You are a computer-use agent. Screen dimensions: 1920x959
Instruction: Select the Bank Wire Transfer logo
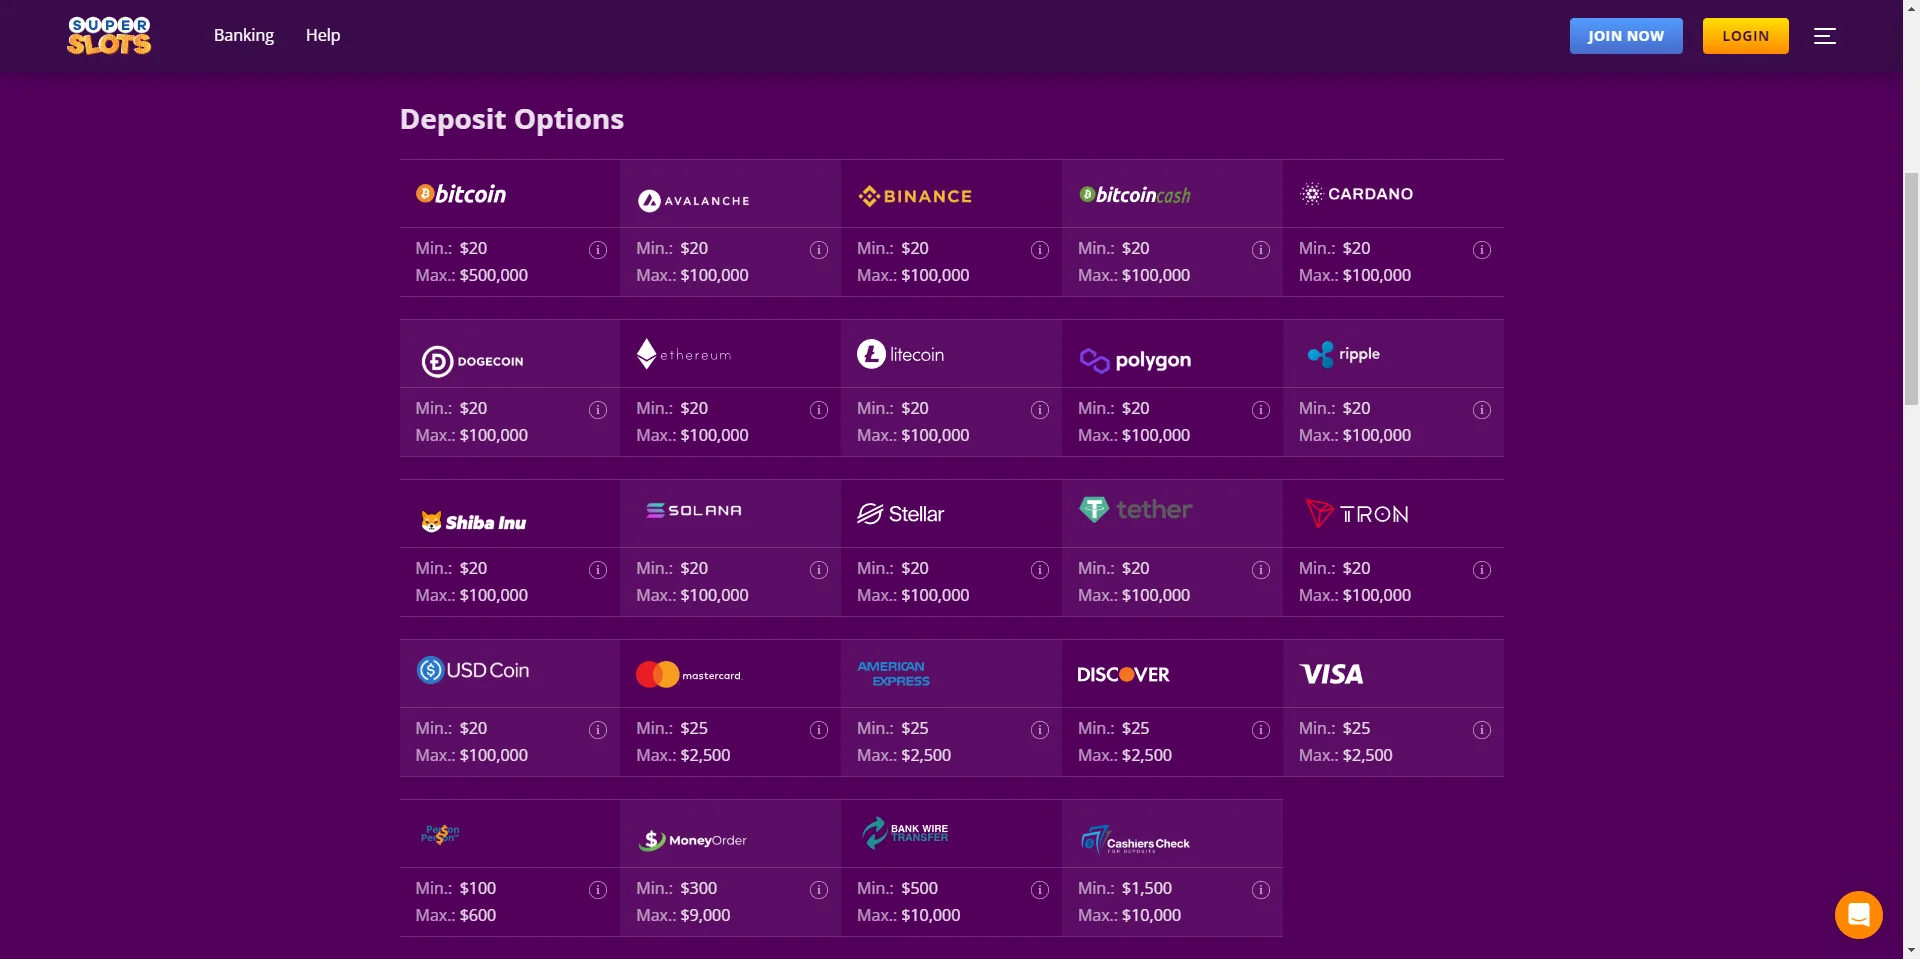905,833
